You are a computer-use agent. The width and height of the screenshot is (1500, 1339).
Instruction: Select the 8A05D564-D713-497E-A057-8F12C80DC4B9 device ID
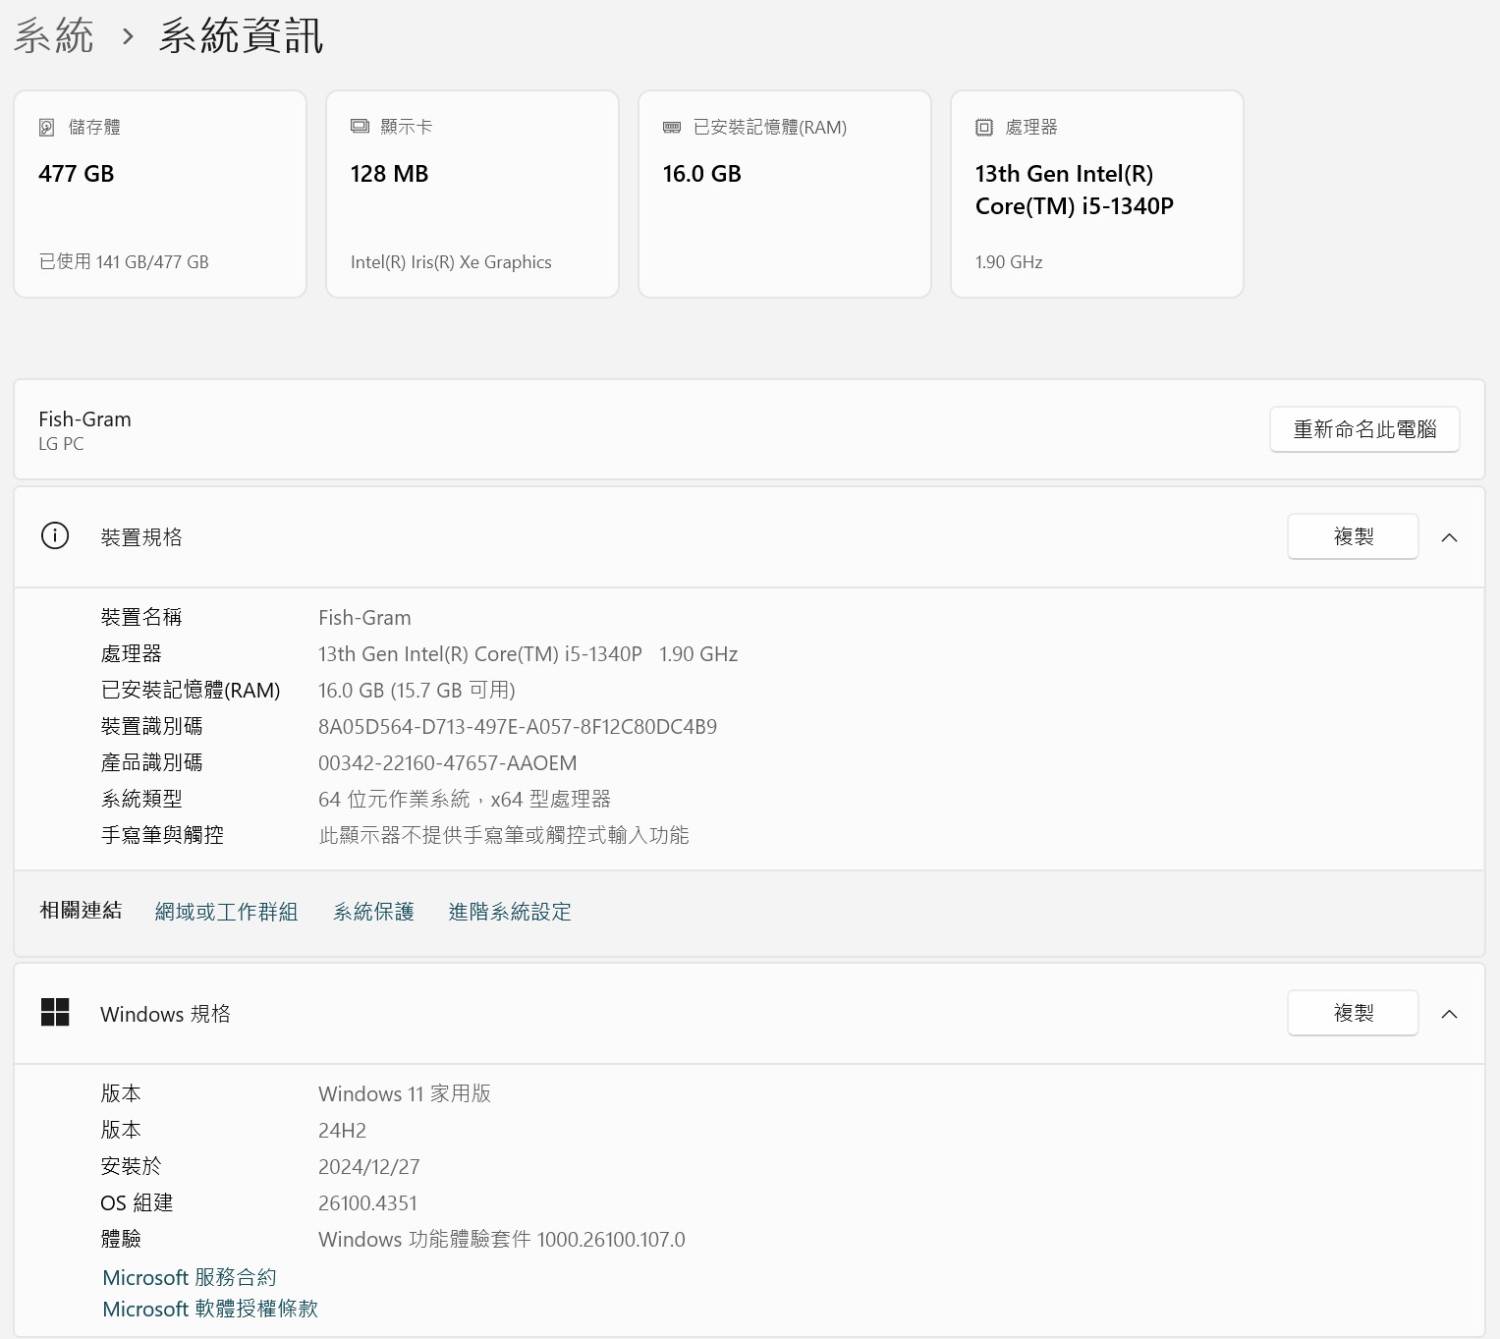(517, 727)
